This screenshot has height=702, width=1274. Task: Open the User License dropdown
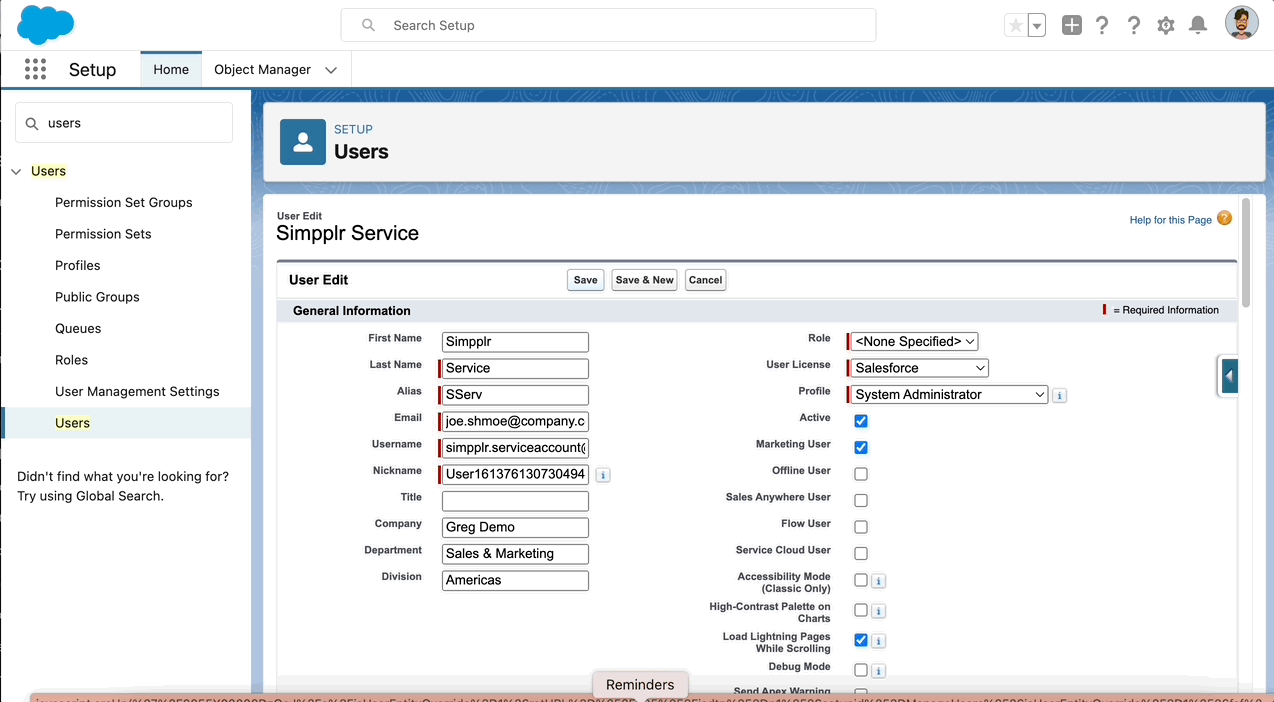click(x=920, y=368)
